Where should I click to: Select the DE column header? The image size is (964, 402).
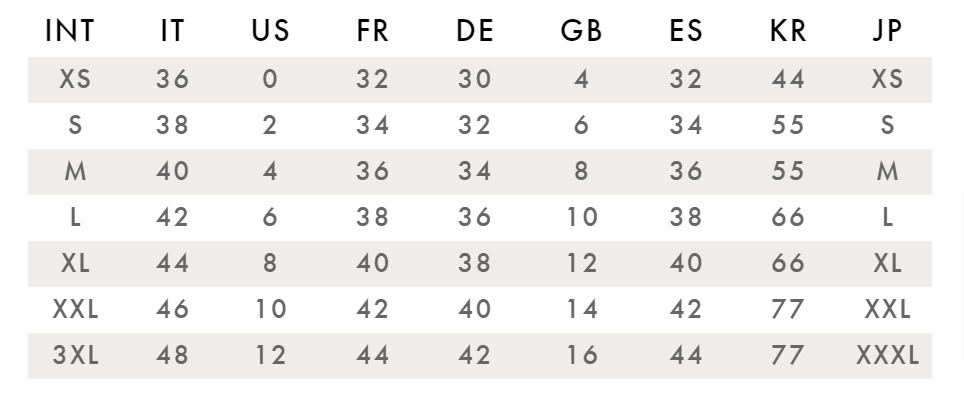[475, 30]
